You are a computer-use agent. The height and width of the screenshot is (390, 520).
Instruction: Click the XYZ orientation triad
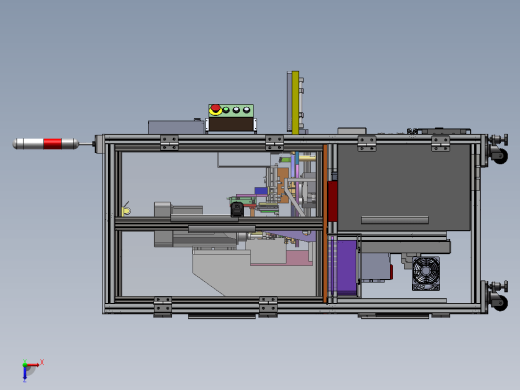[x=32, y=369]
